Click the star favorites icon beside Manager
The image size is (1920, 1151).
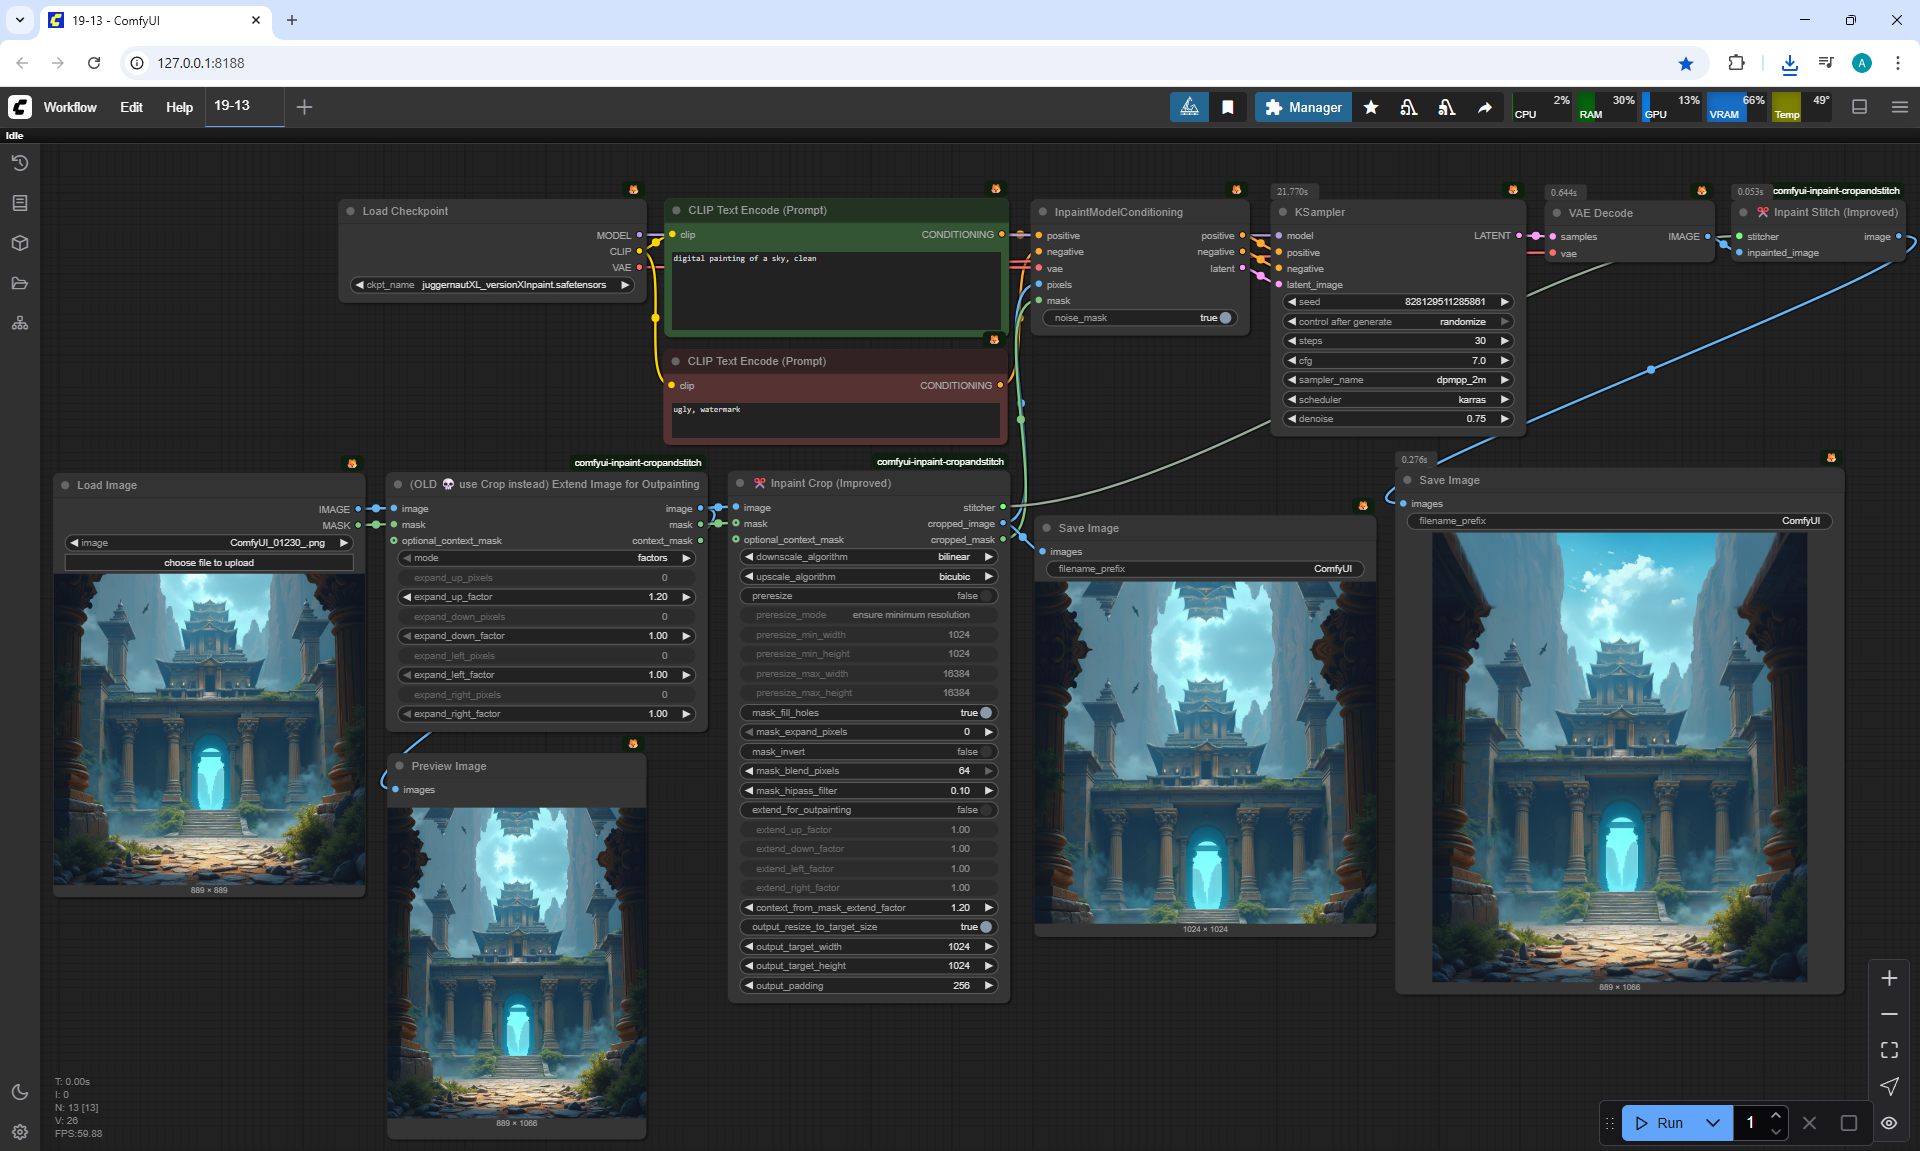click(x=1371, y=107)
